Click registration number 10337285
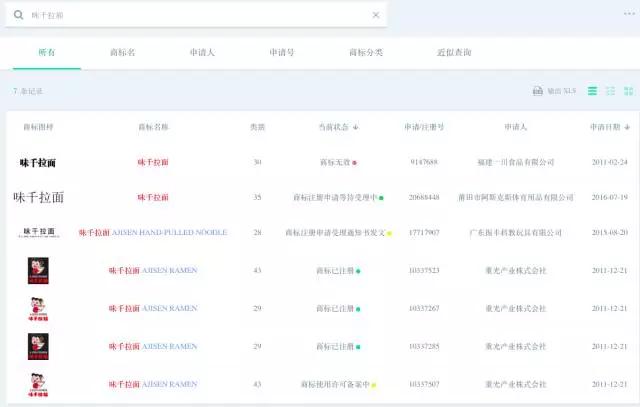The height and width of the screenshot is (407, 640). click(x=424, y=347)
